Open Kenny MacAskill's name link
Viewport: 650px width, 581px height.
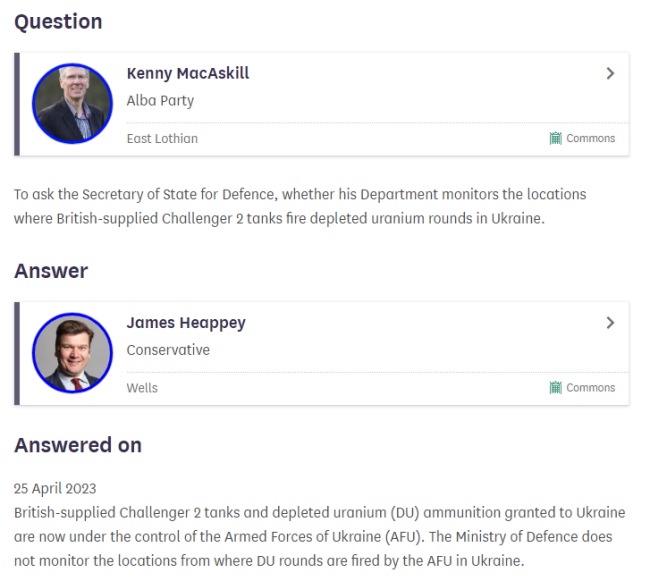click(188, 73)
